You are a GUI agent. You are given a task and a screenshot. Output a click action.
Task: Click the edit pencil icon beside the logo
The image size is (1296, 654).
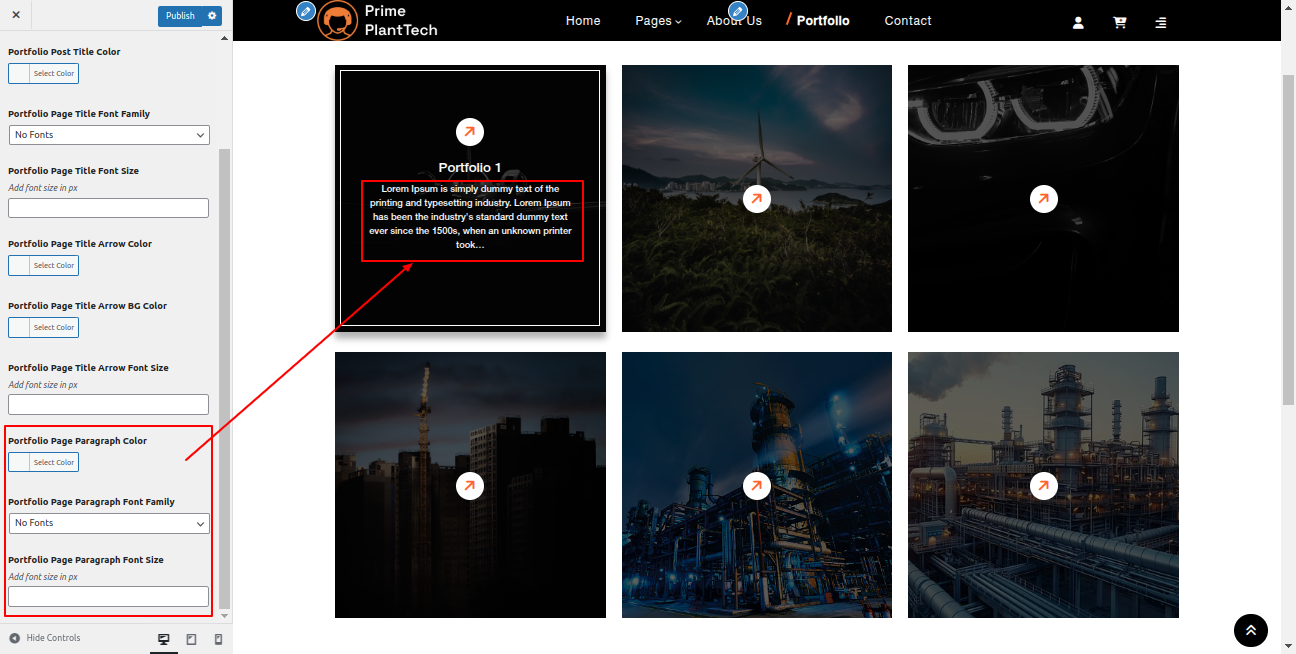(x=306, y=11)
